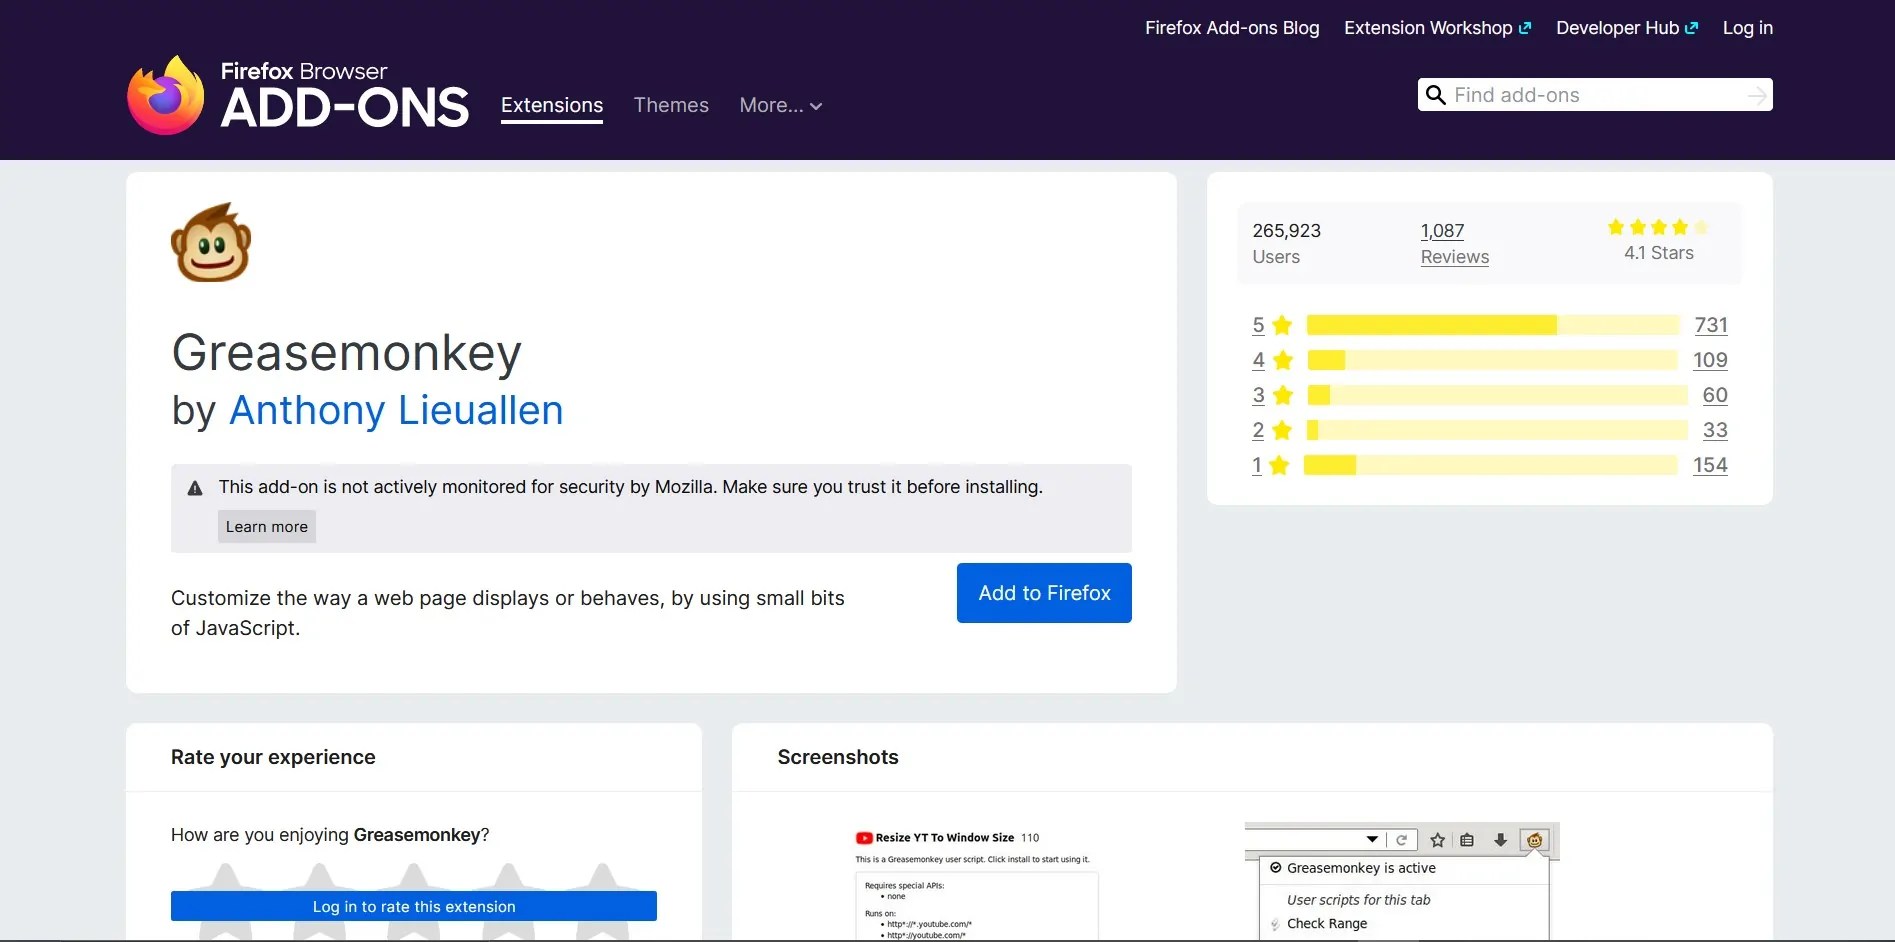Click external-link icon beside Developer Hub
Viewport: 1895px width, 942px height.
coord(1691,28)
